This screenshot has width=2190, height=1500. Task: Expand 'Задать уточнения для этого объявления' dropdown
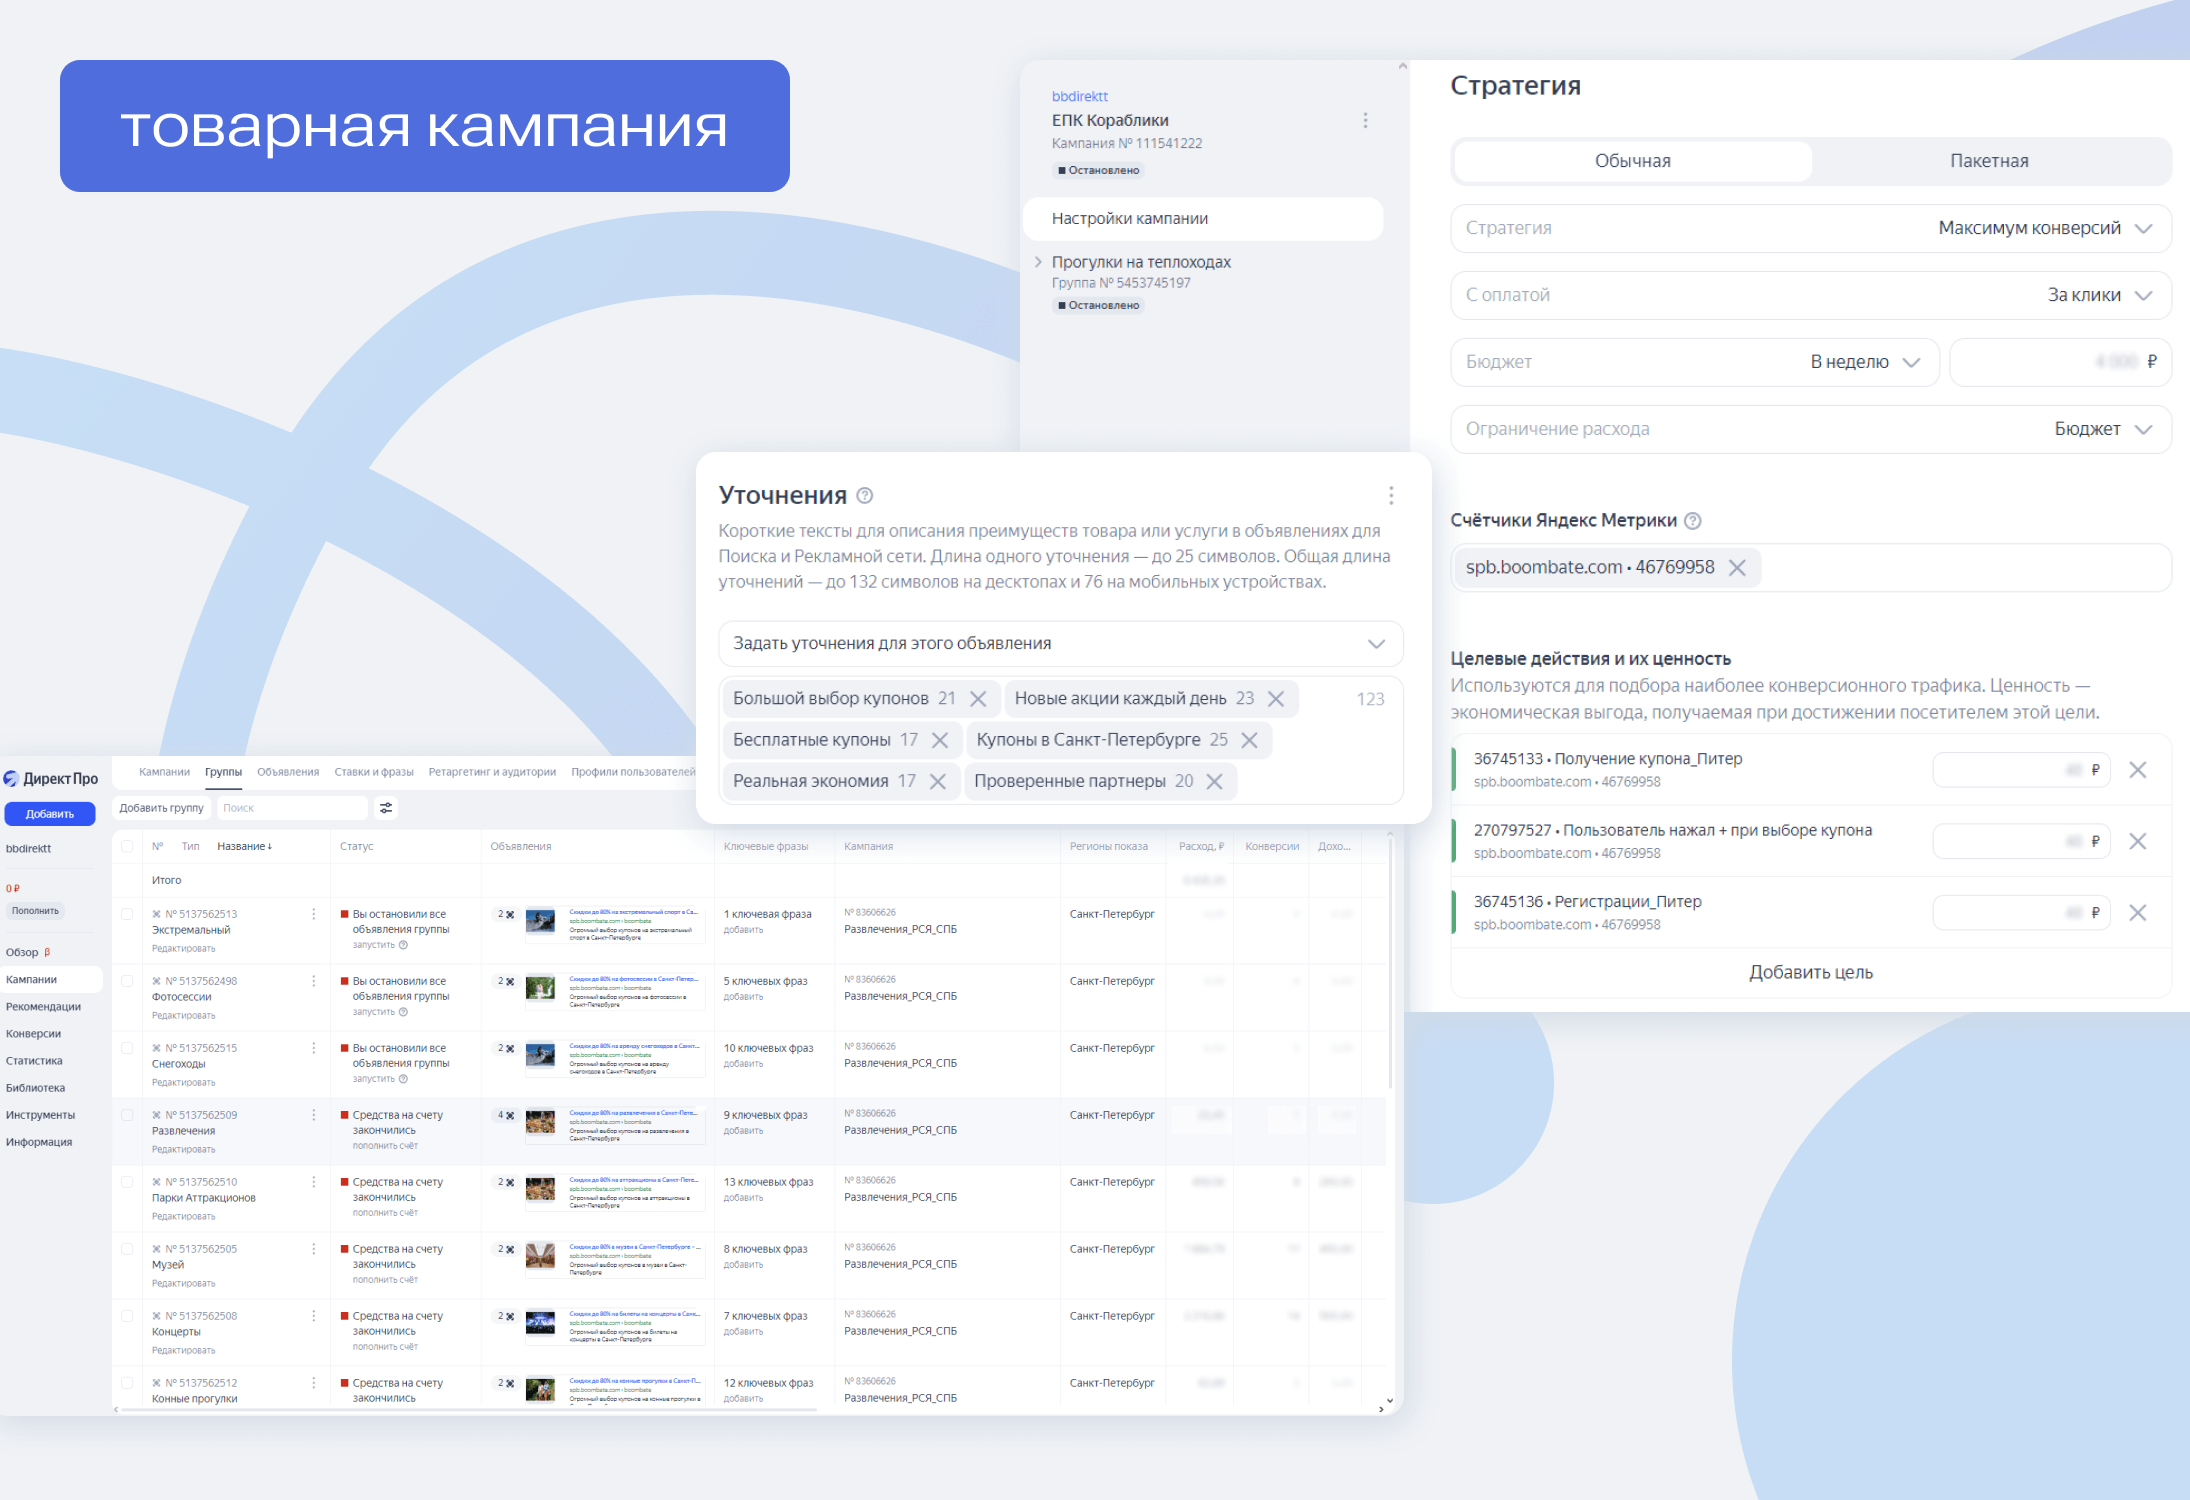1061,644
